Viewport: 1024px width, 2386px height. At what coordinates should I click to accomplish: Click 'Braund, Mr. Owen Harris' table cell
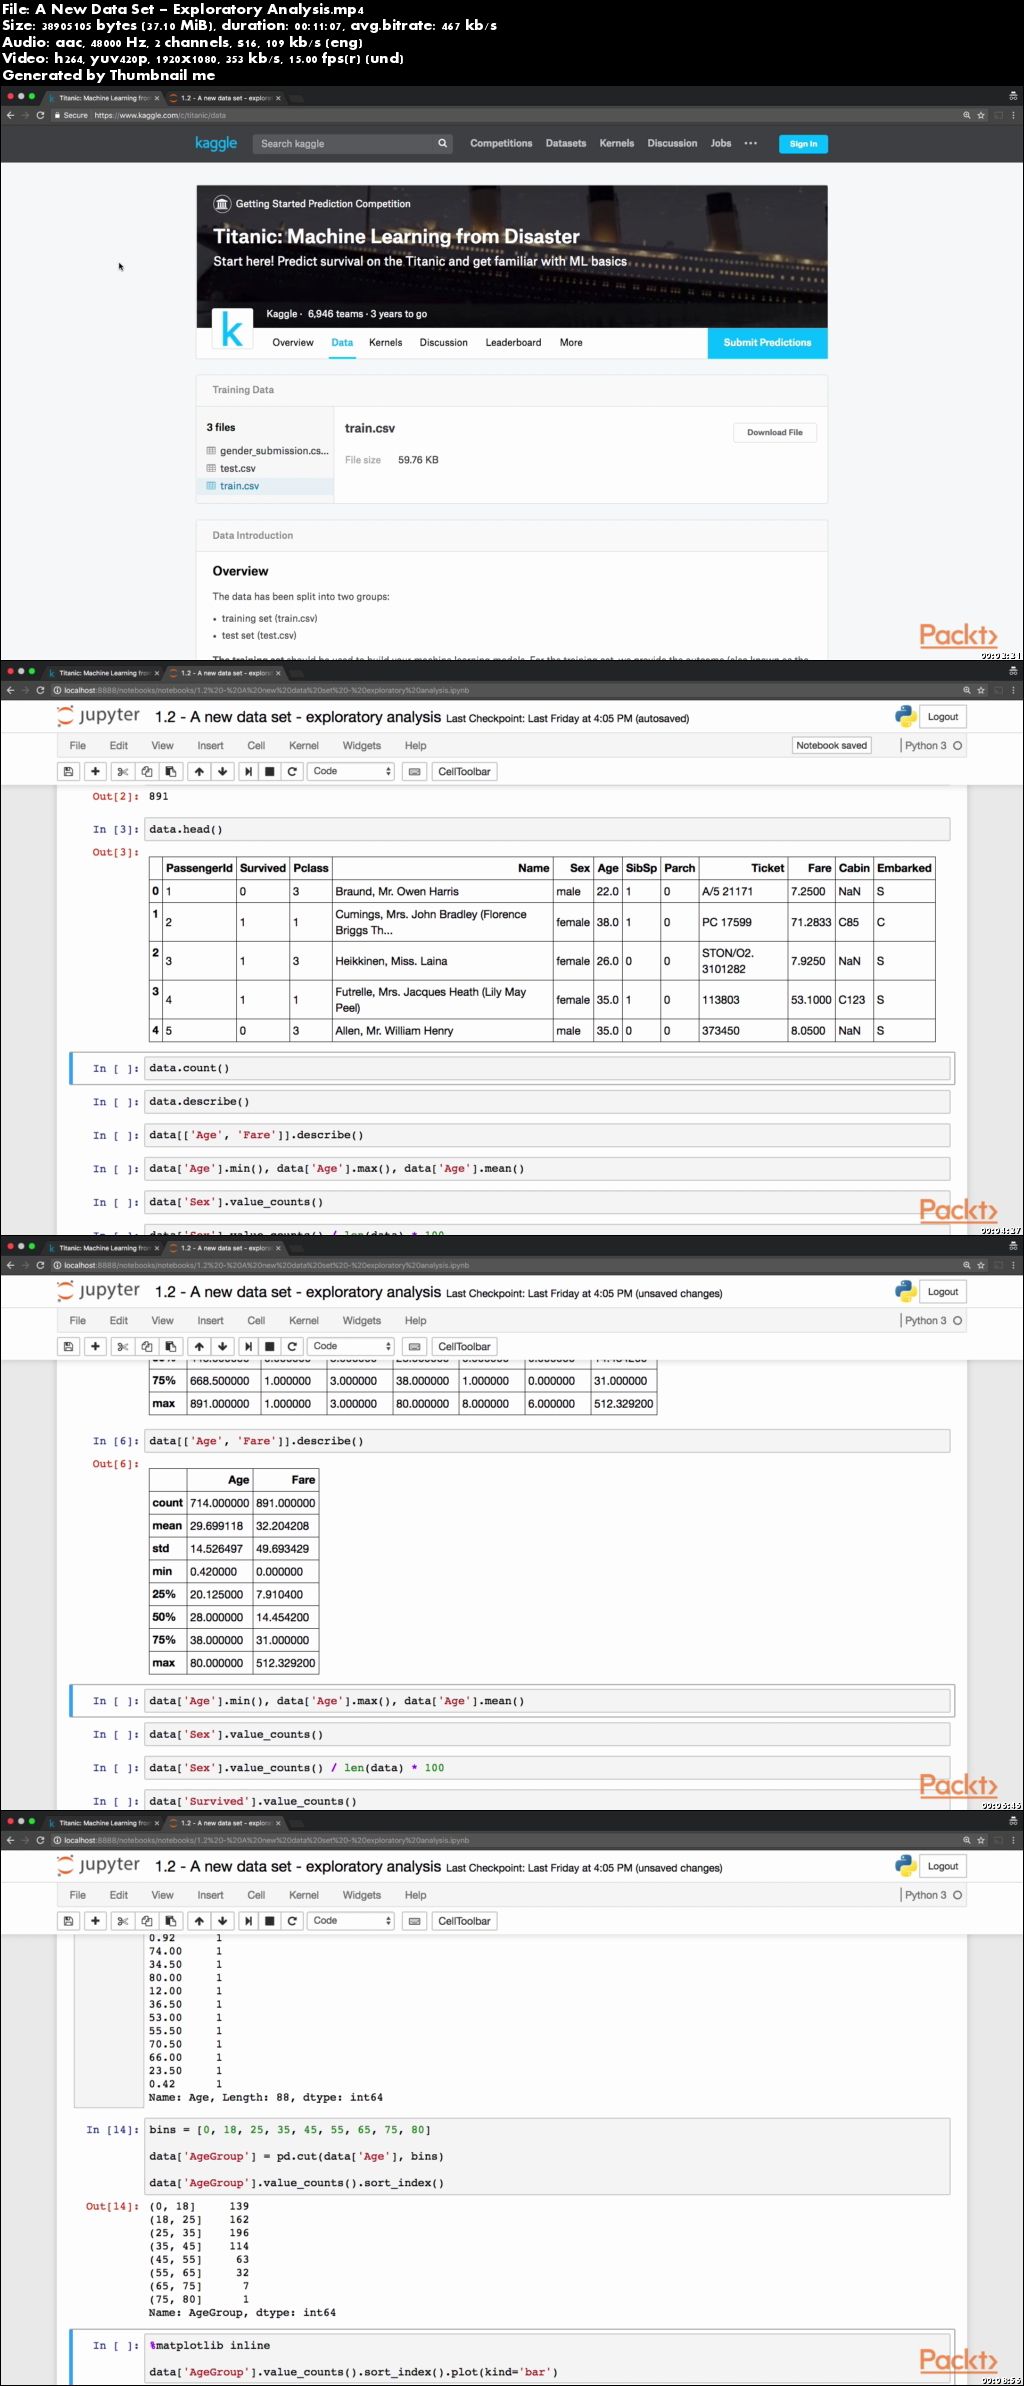point(441,891)
